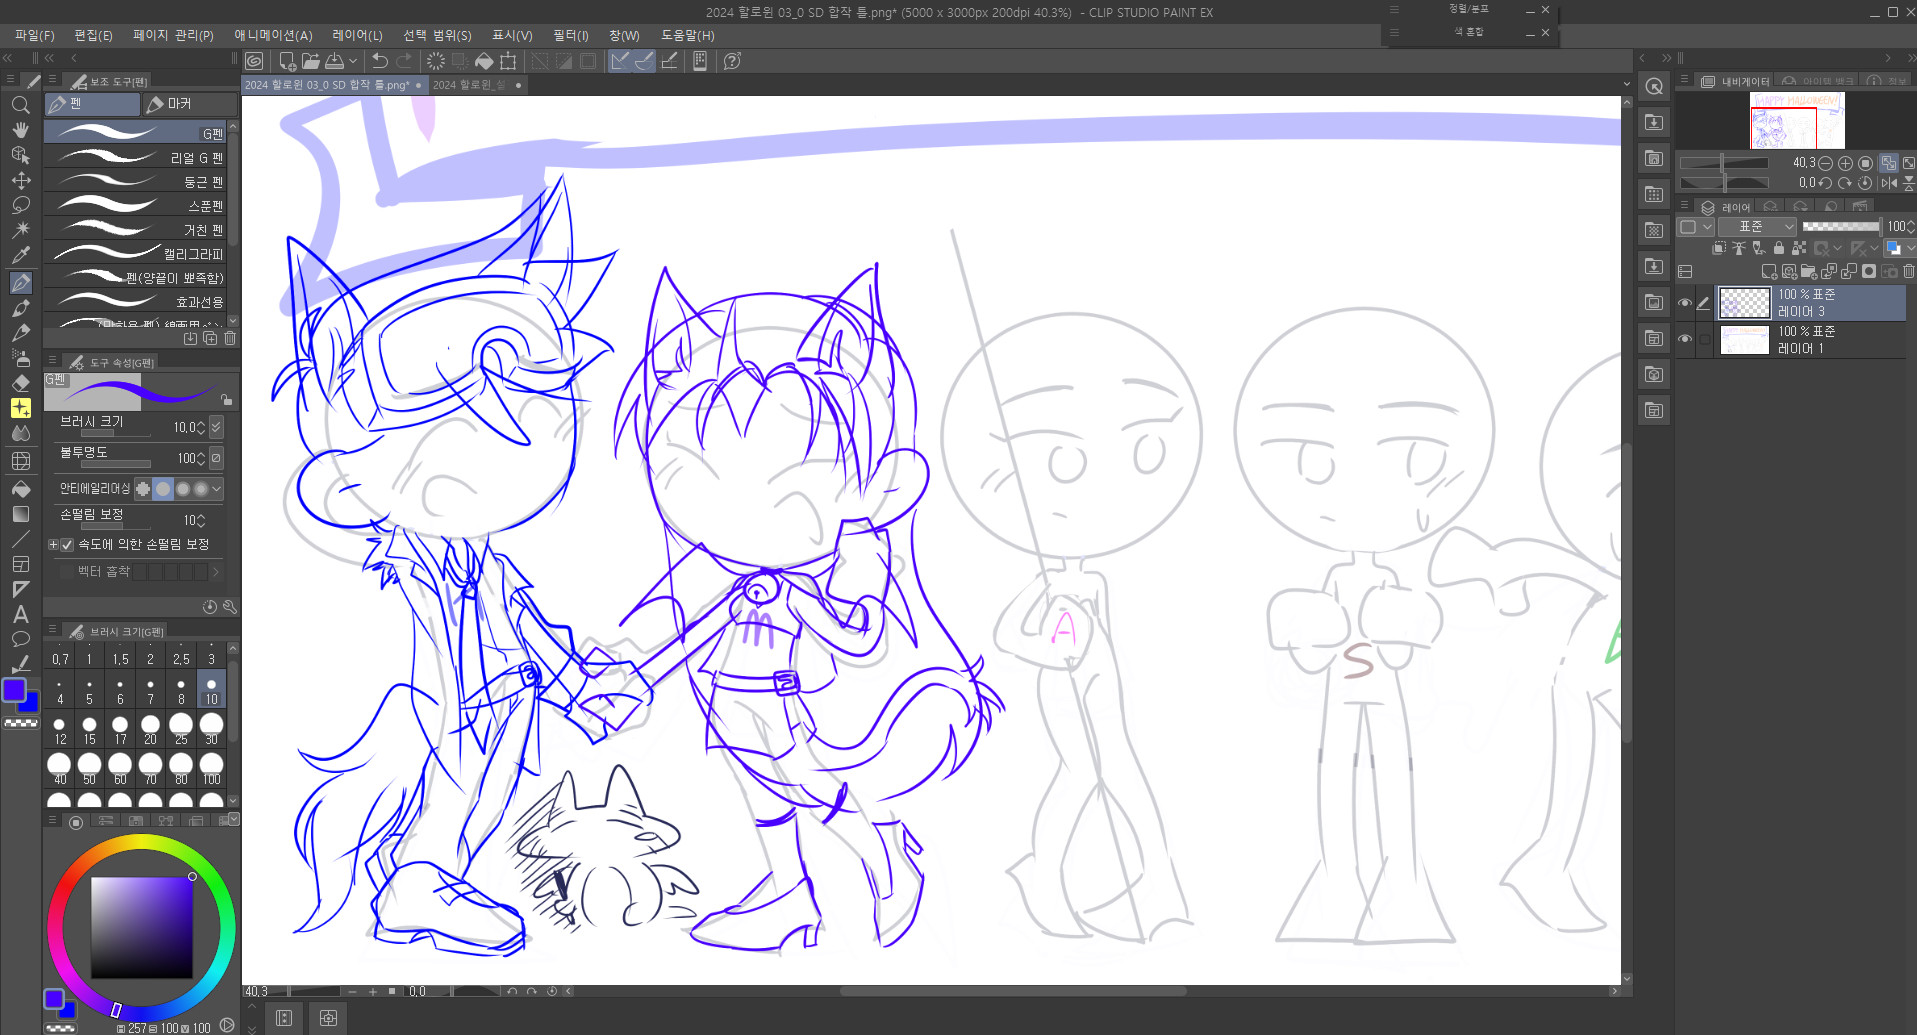The image size is (1917, 1035).
Task: Toggle clip to layer below icon
Action: 1719,248
